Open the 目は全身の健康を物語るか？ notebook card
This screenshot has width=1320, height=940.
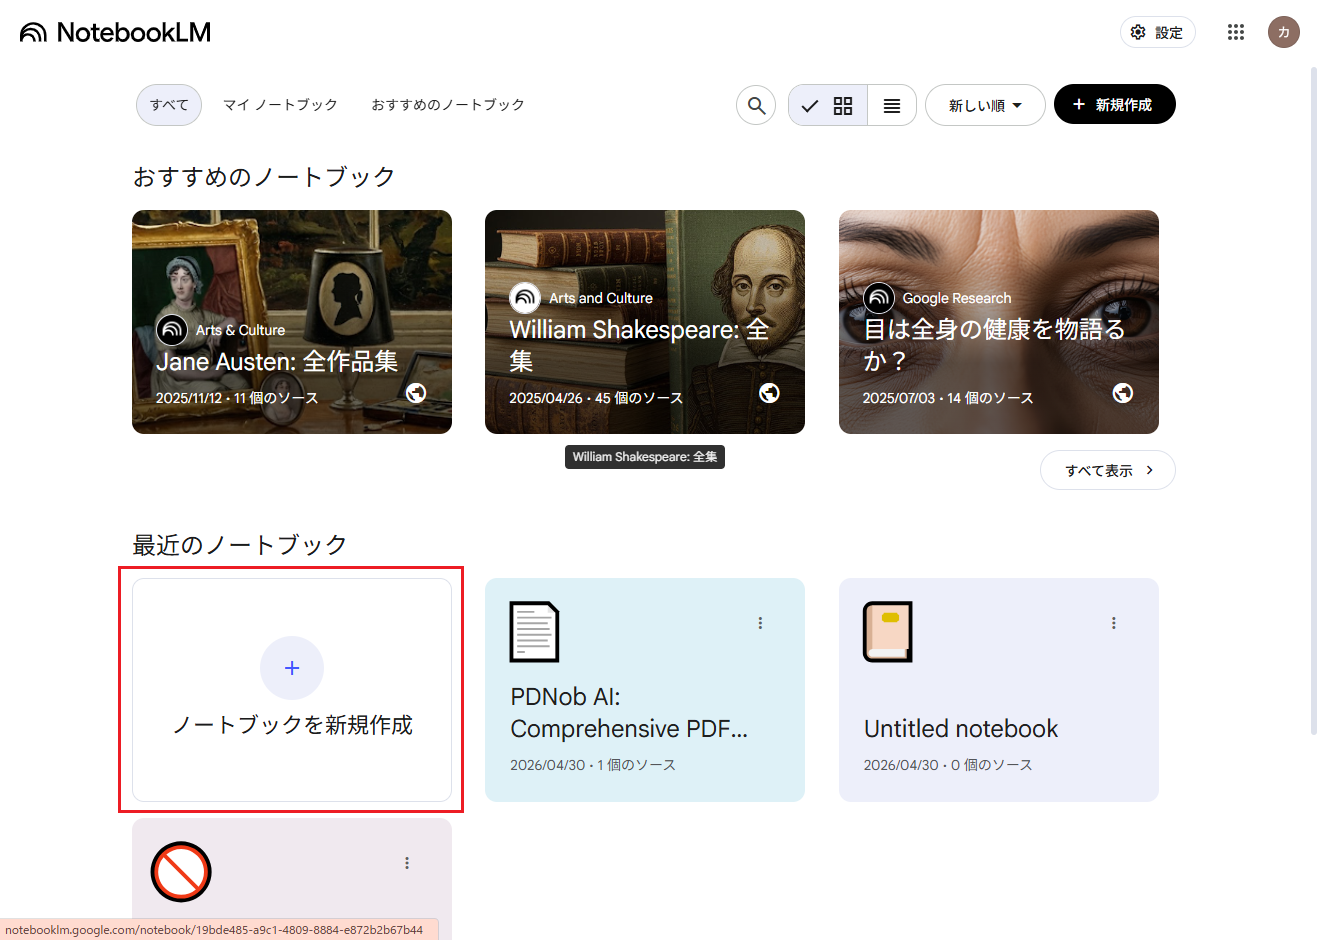[x=999, y=322]
